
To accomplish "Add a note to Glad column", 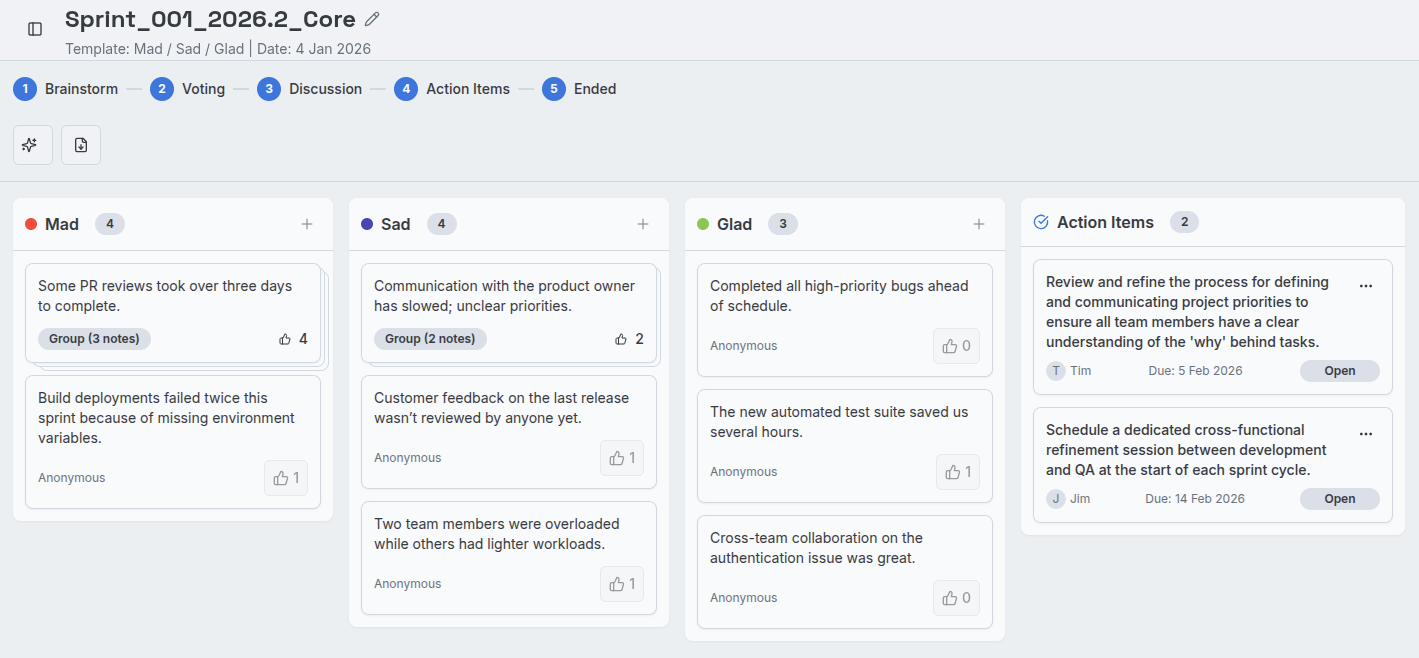I will pyautogui.click(x=979, y=224).
